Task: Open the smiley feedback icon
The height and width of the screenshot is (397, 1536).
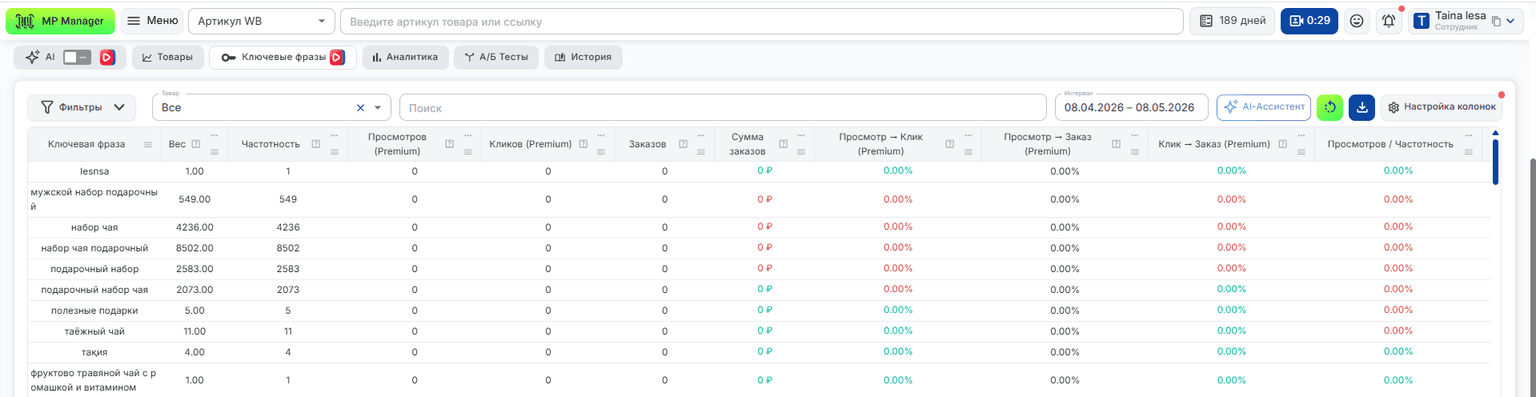Action: (1356, 21)
